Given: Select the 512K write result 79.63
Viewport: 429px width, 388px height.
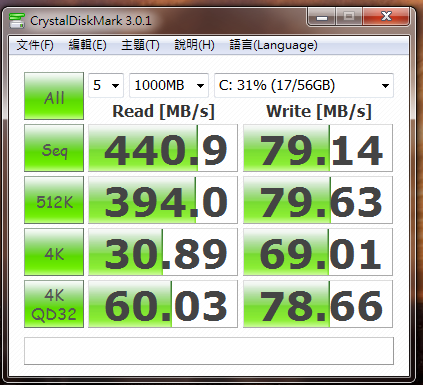Looking at the screenshot, I should 318,200.
